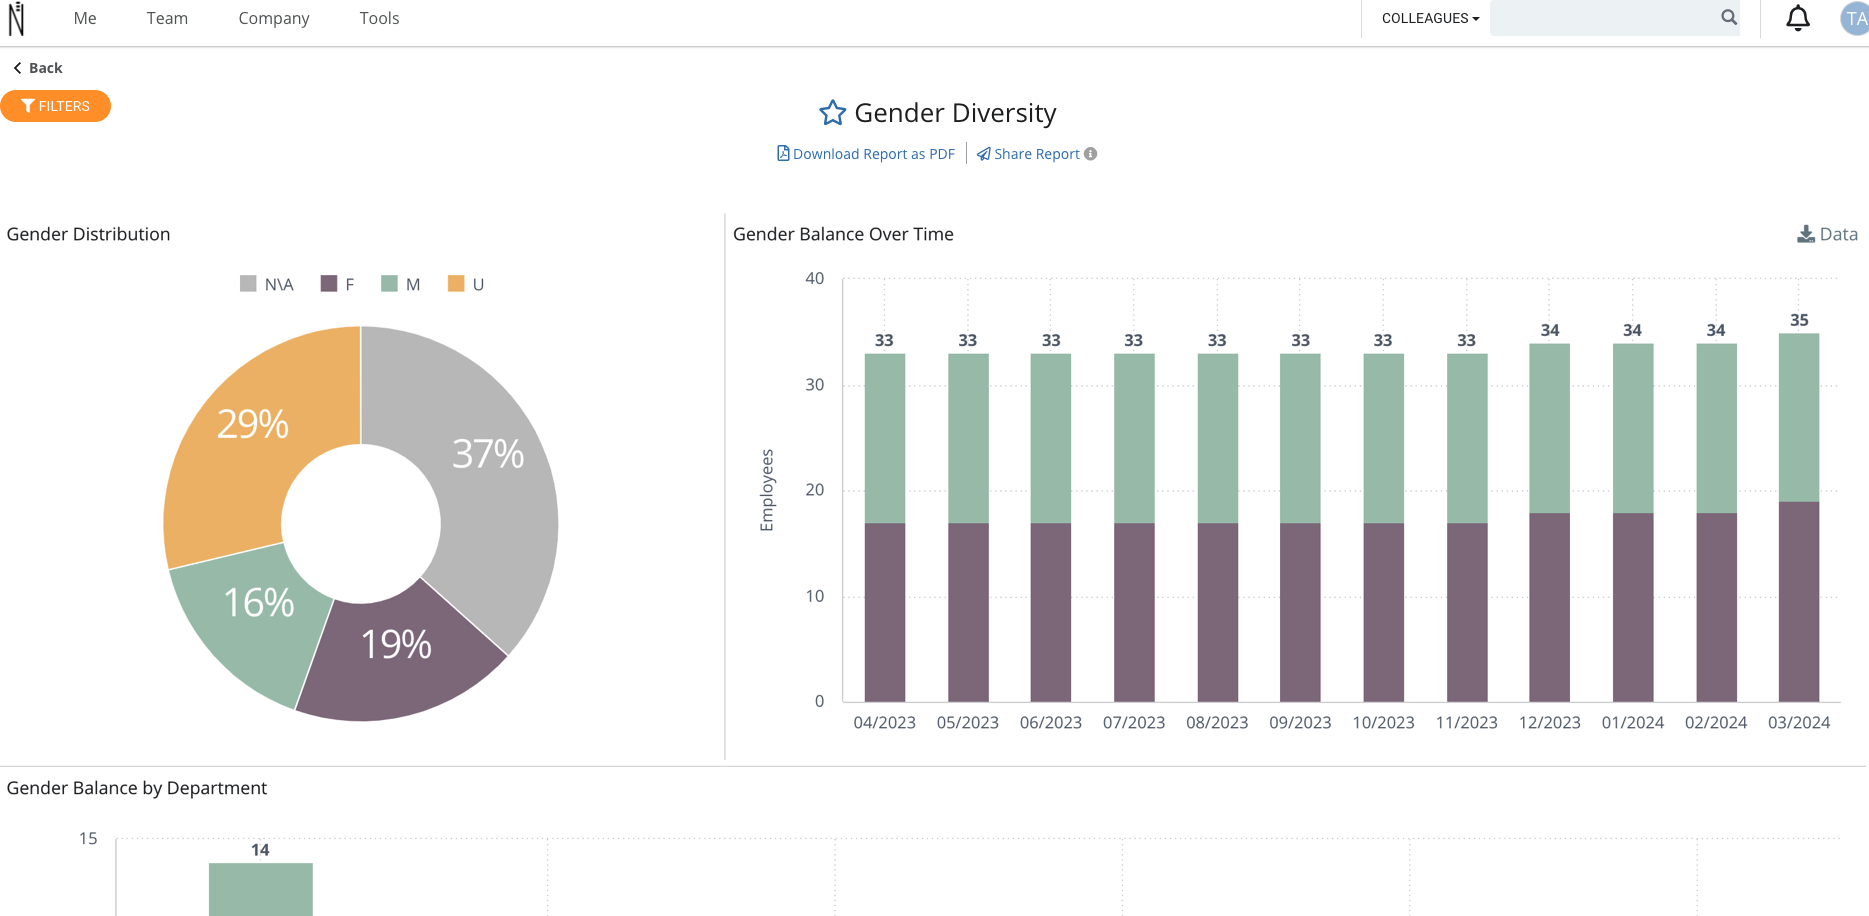Download Report as PDF
This screenshot has height=916, width=1869.
pyautogui.click(x=866, y=154)
